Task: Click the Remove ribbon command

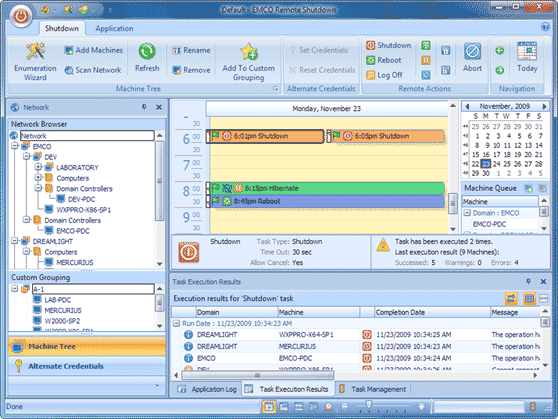Action: click(191, 70)
